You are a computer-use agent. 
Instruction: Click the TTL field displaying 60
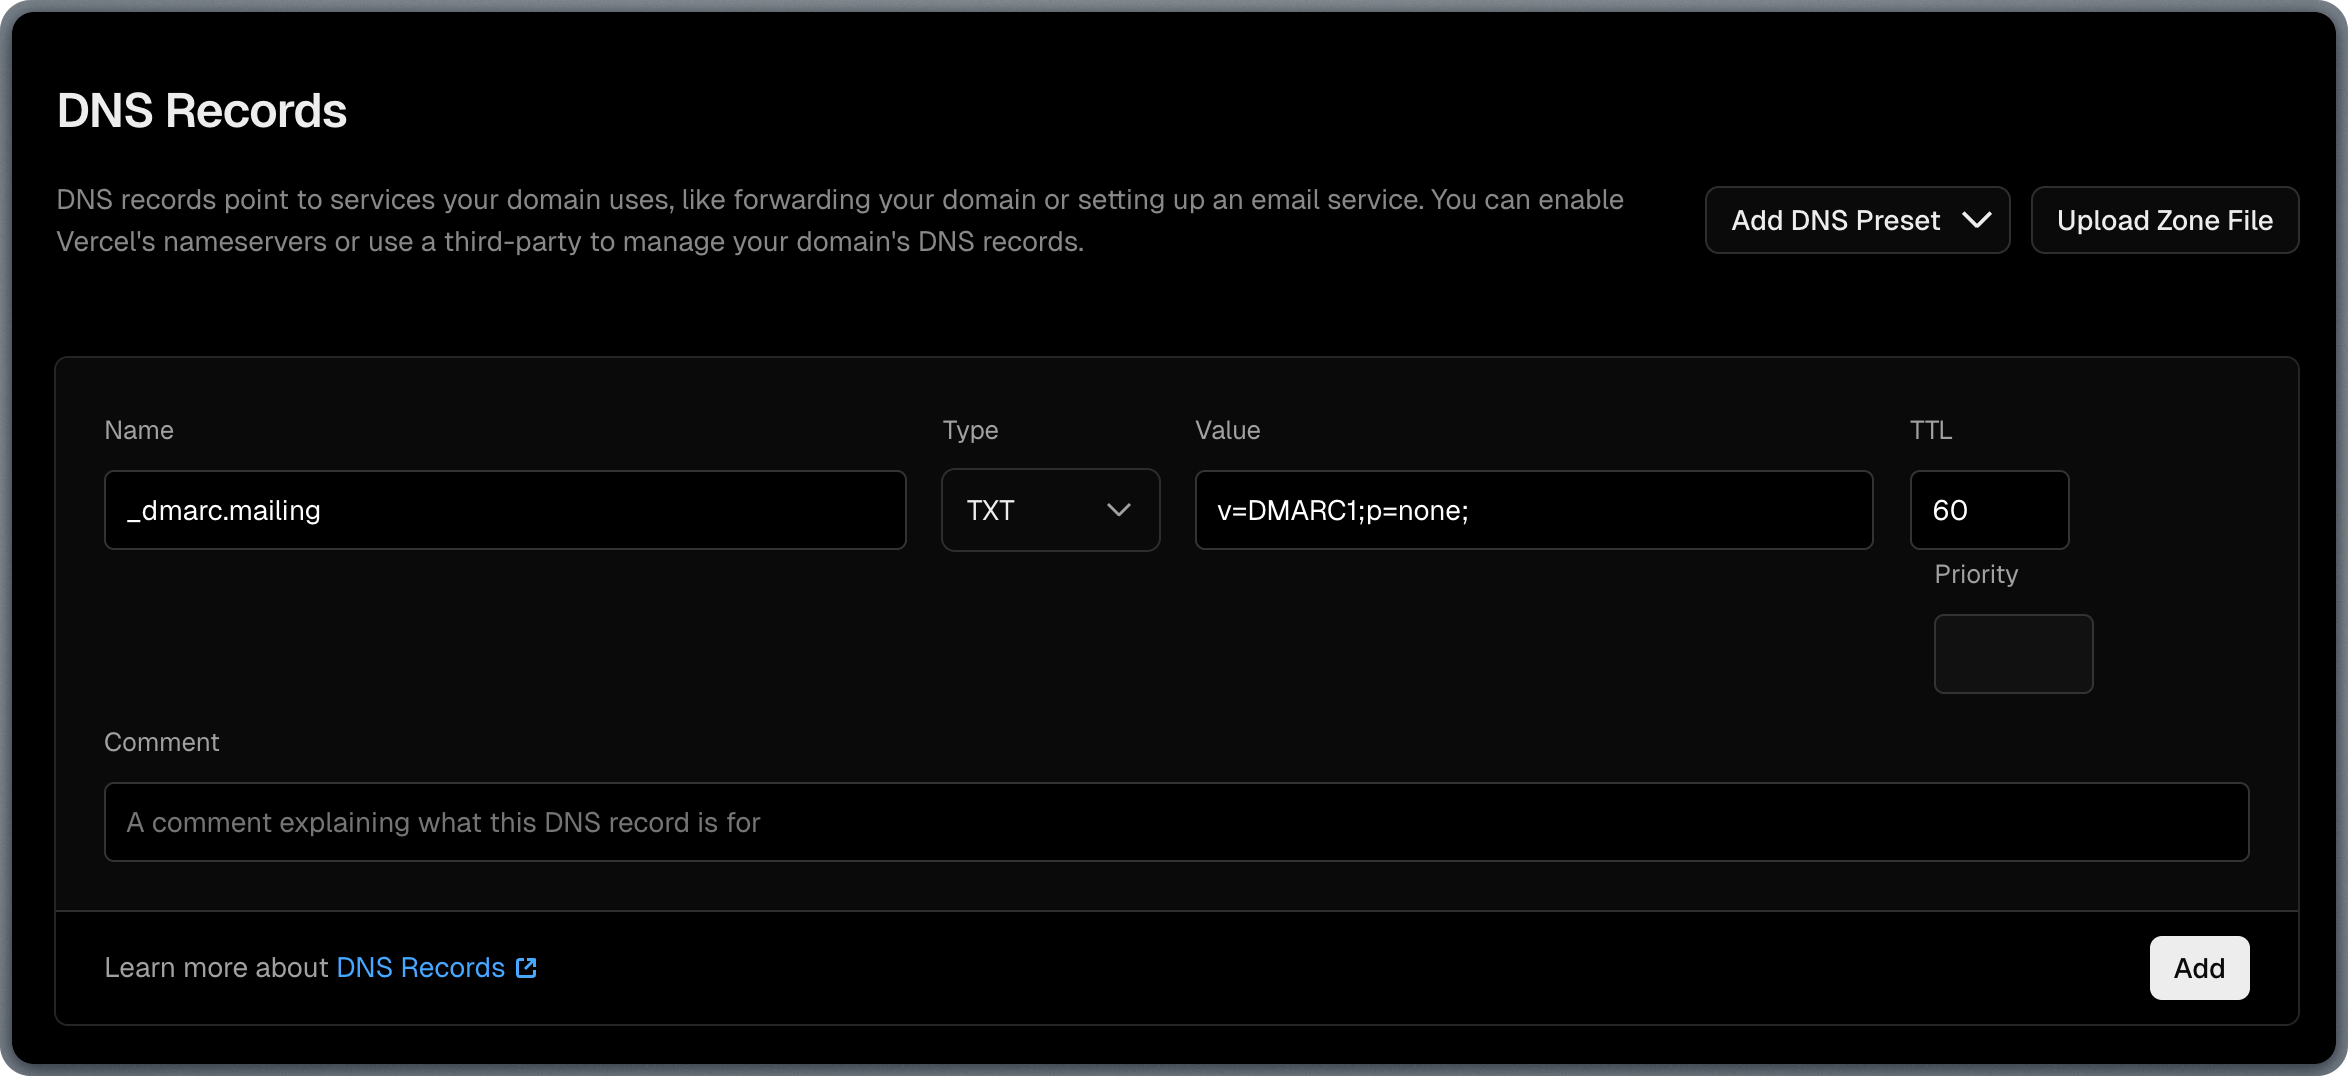coord(1988,510)
